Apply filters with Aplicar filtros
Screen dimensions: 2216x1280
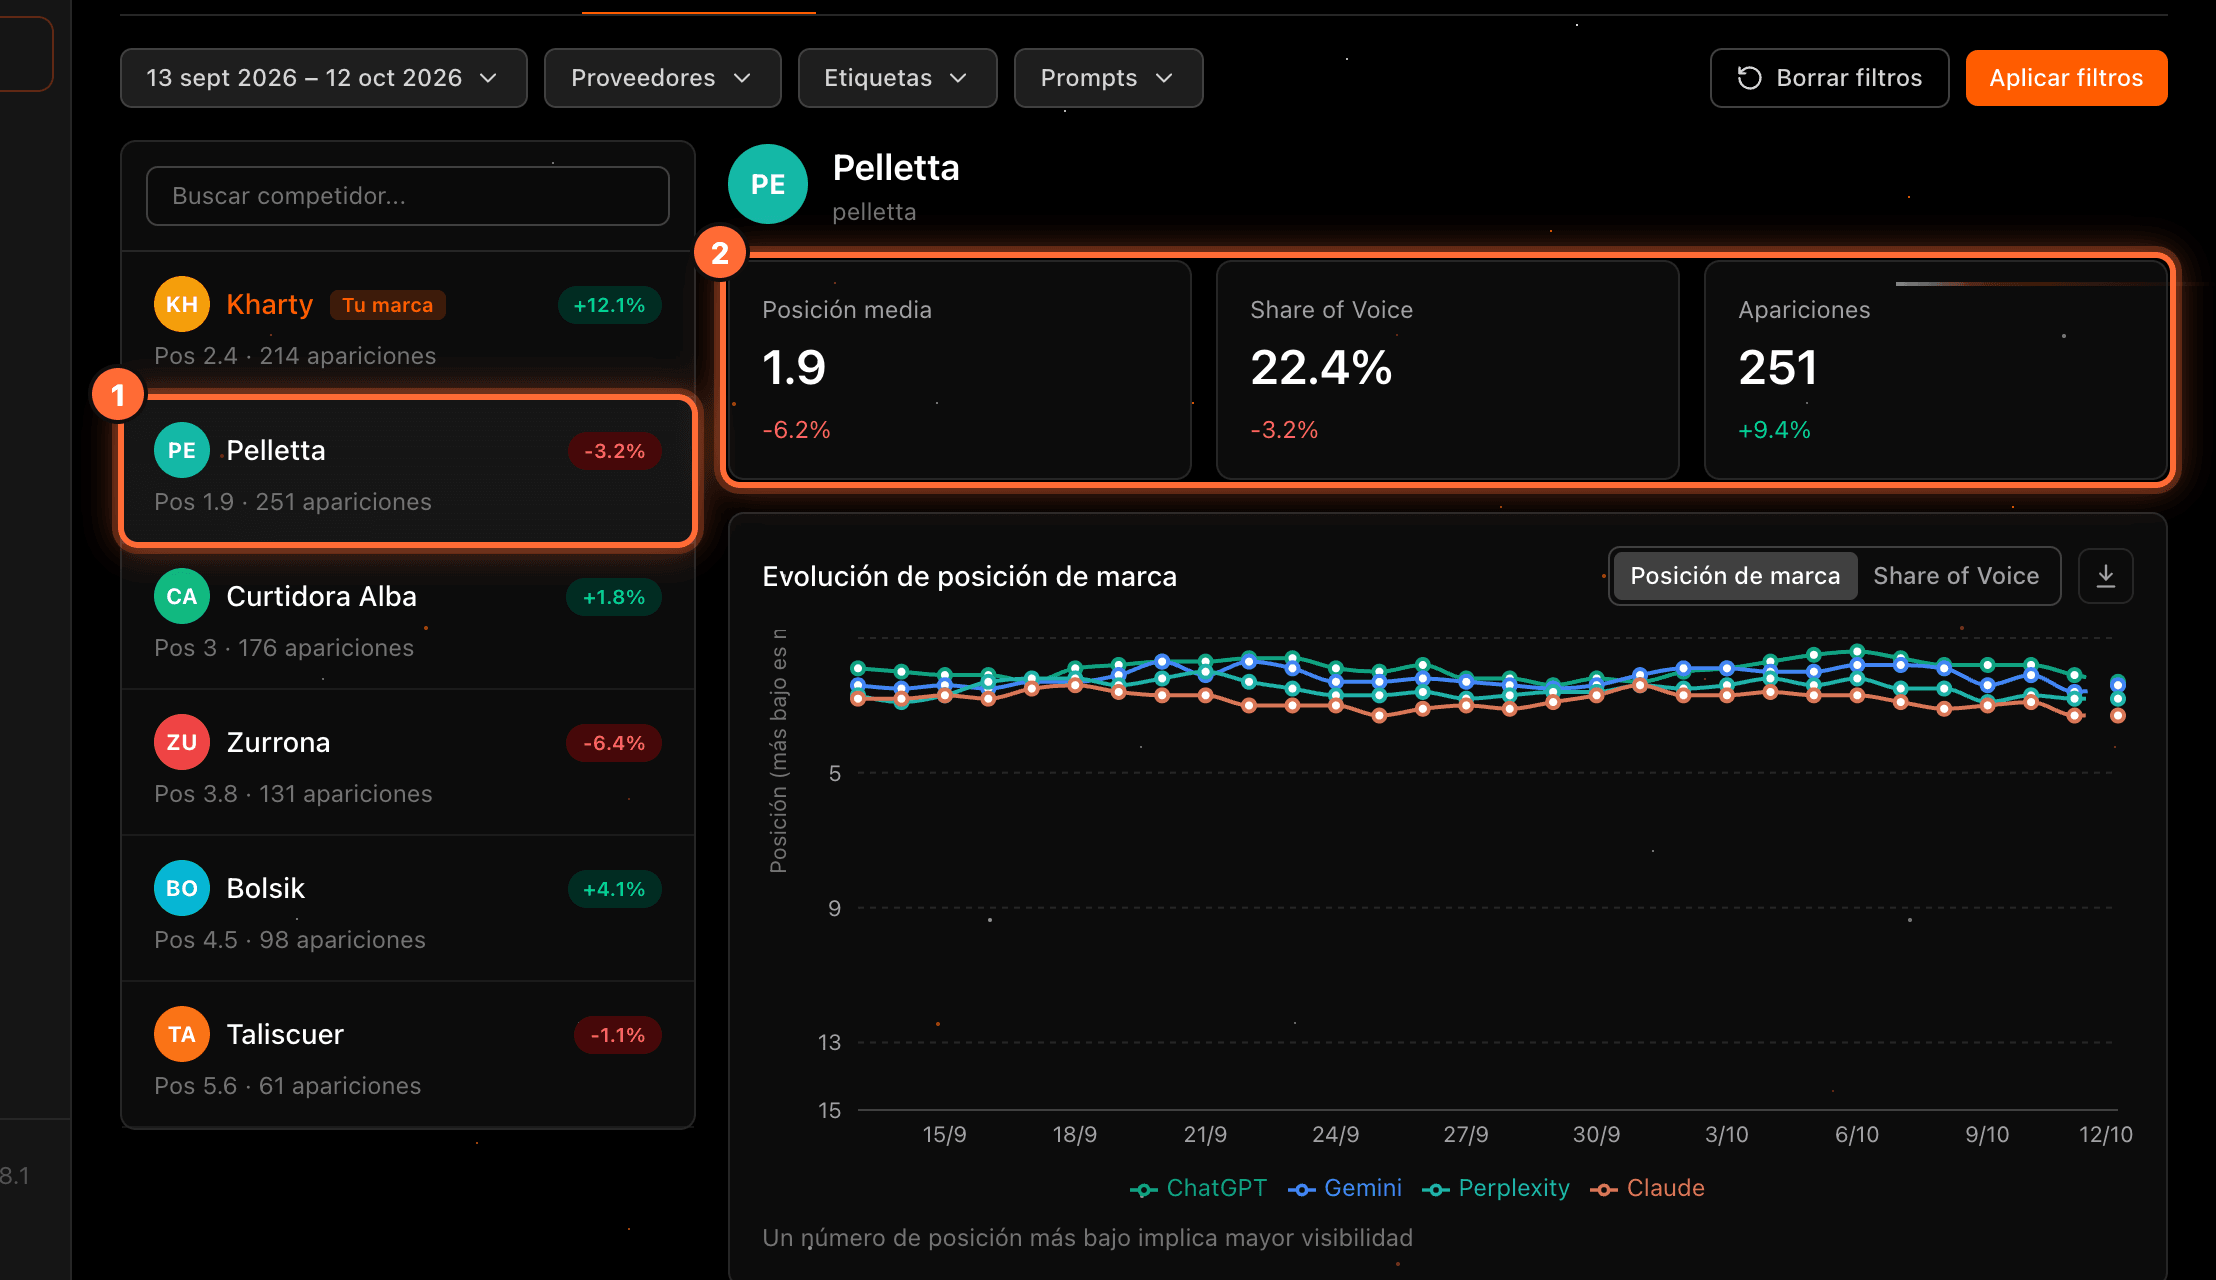(x=2066, y=78)
